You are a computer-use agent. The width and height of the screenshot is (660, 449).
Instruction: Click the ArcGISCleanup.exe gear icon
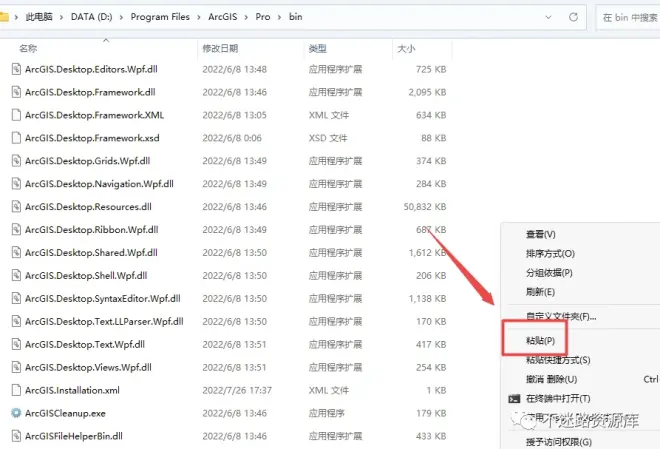coord(16,413)
